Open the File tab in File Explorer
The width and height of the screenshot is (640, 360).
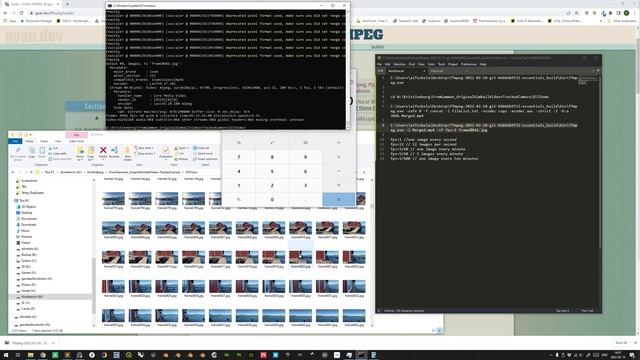click(x=15, y=141)
